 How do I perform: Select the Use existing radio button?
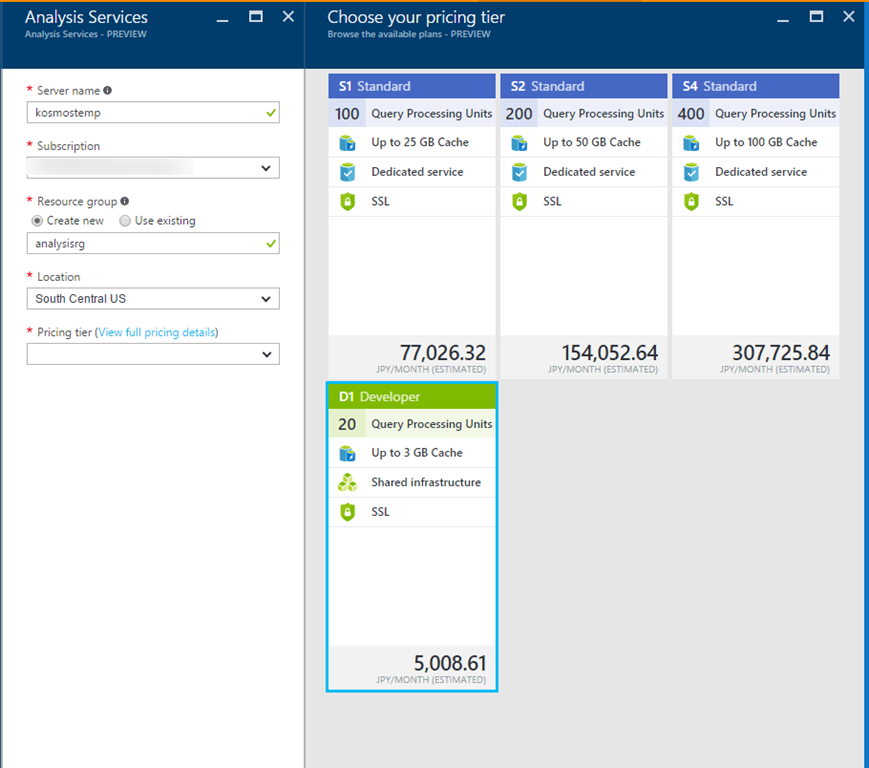(x=125, y=221)
